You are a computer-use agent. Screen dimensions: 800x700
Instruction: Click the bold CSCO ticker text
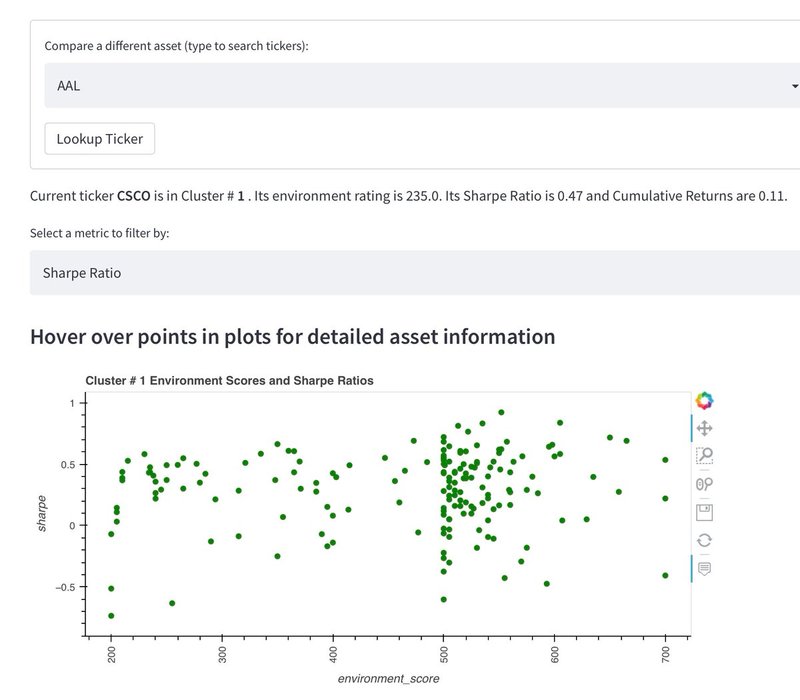[x=134, y=196]
